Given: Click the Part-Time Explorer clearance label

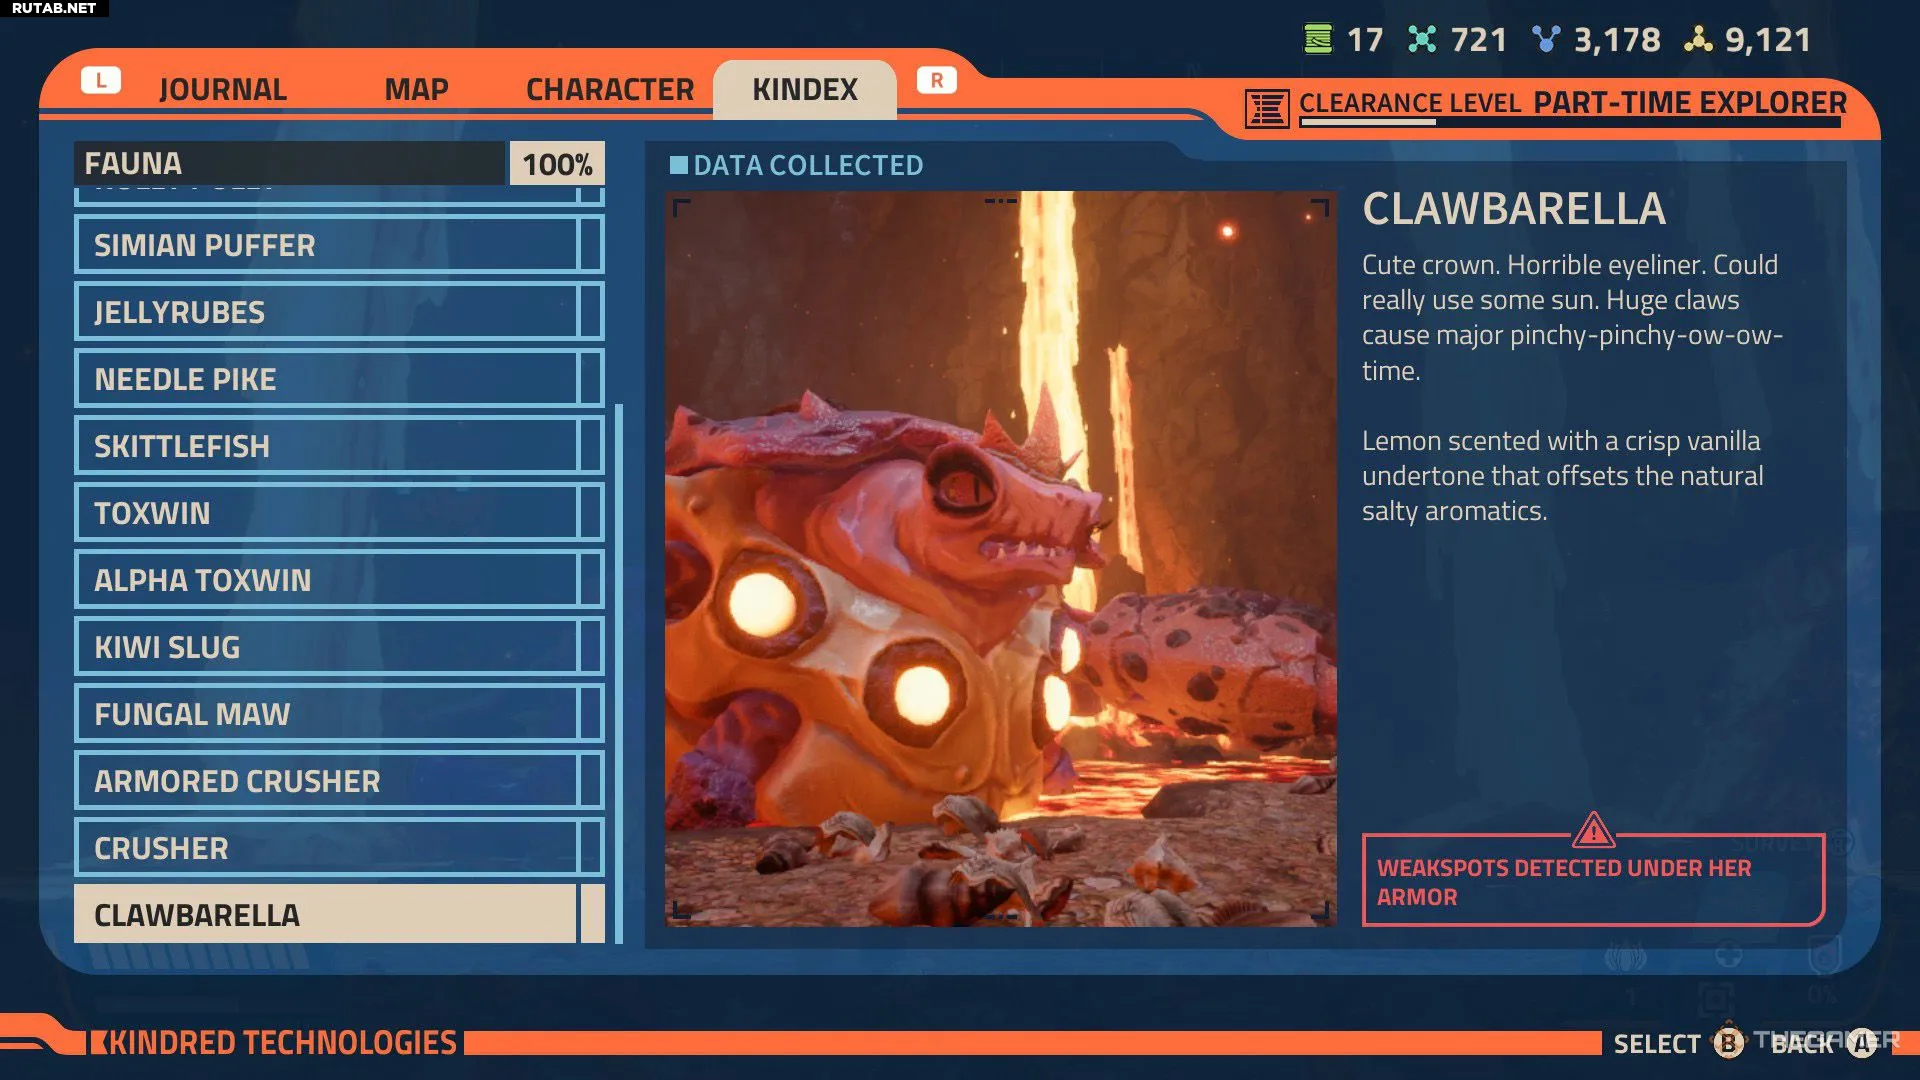Looking at the screenshot, I should click(1690, 102).
